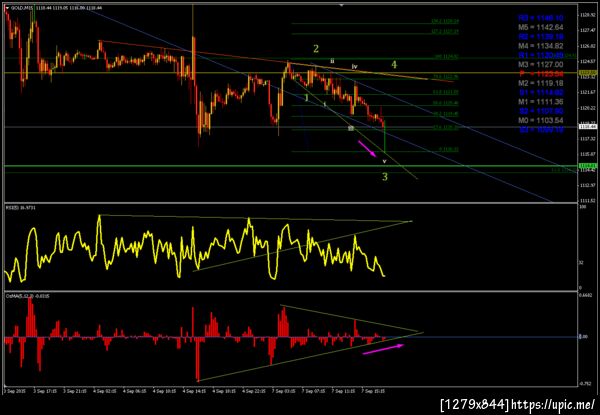Select the red P pivot level label
This screenshot has width=600, height=415.
(x=541, y=74)
